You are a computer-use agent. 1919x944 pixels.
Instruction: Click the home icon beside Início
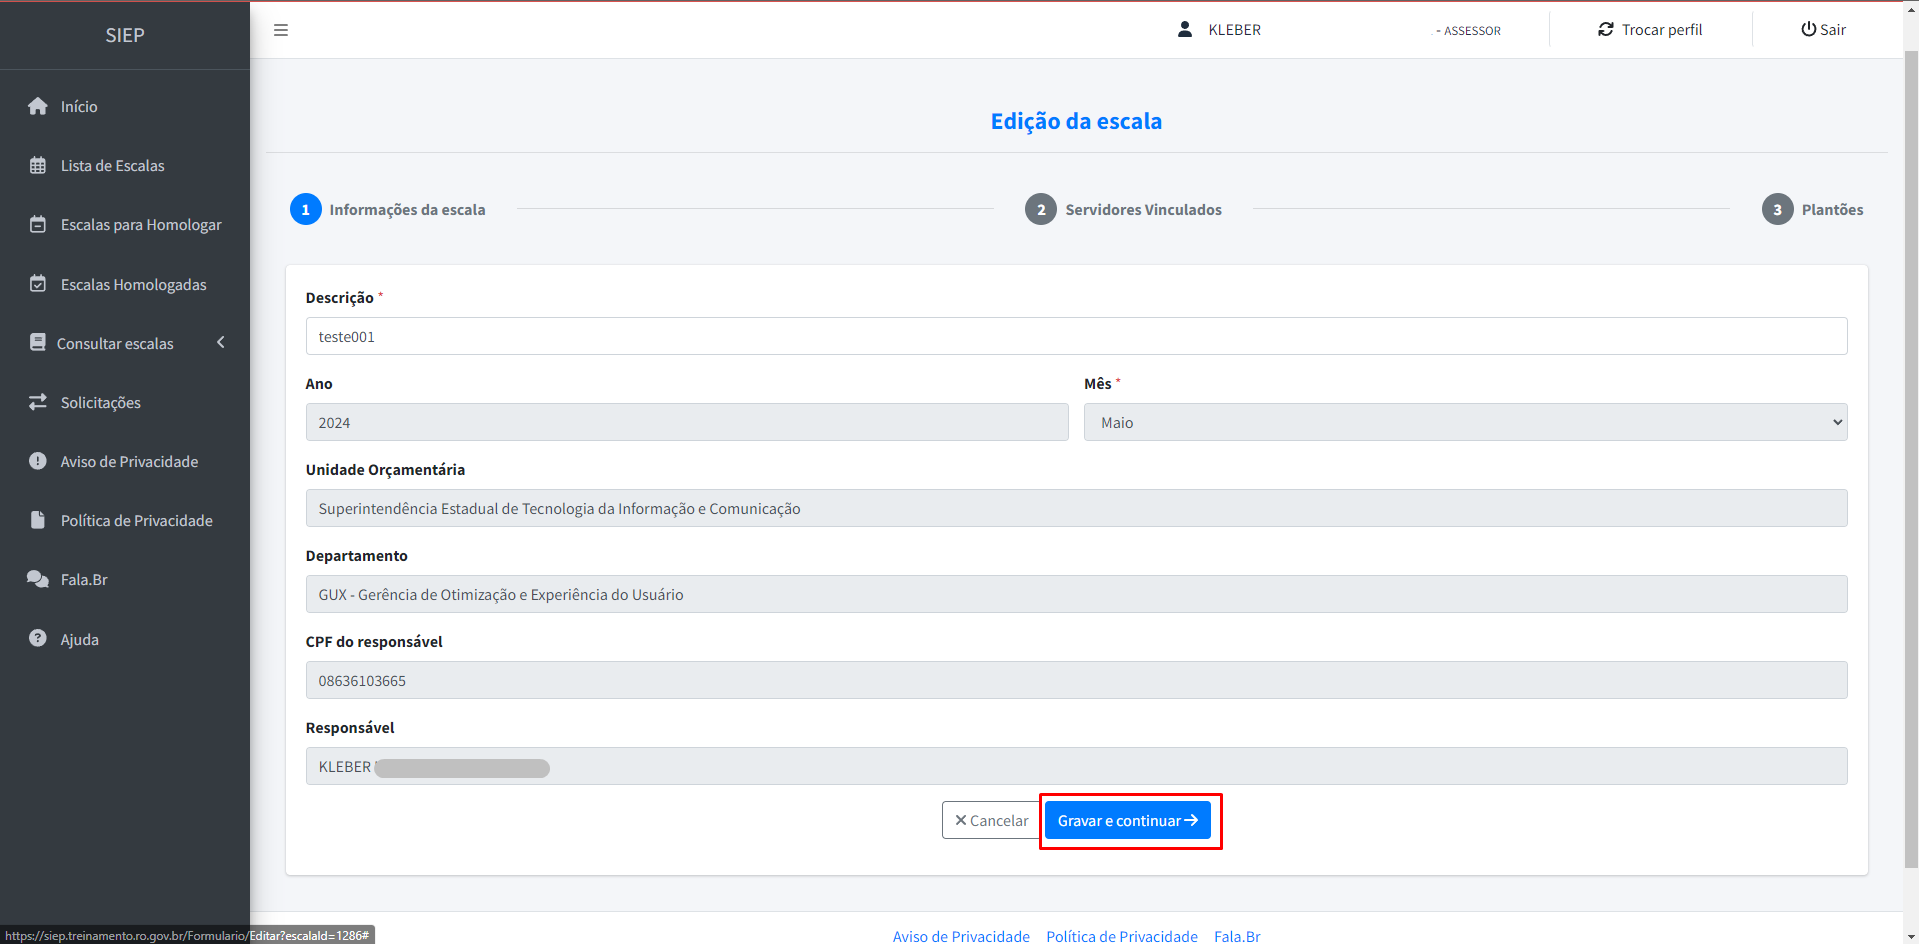pyautogui.click(x=38, y=106)
